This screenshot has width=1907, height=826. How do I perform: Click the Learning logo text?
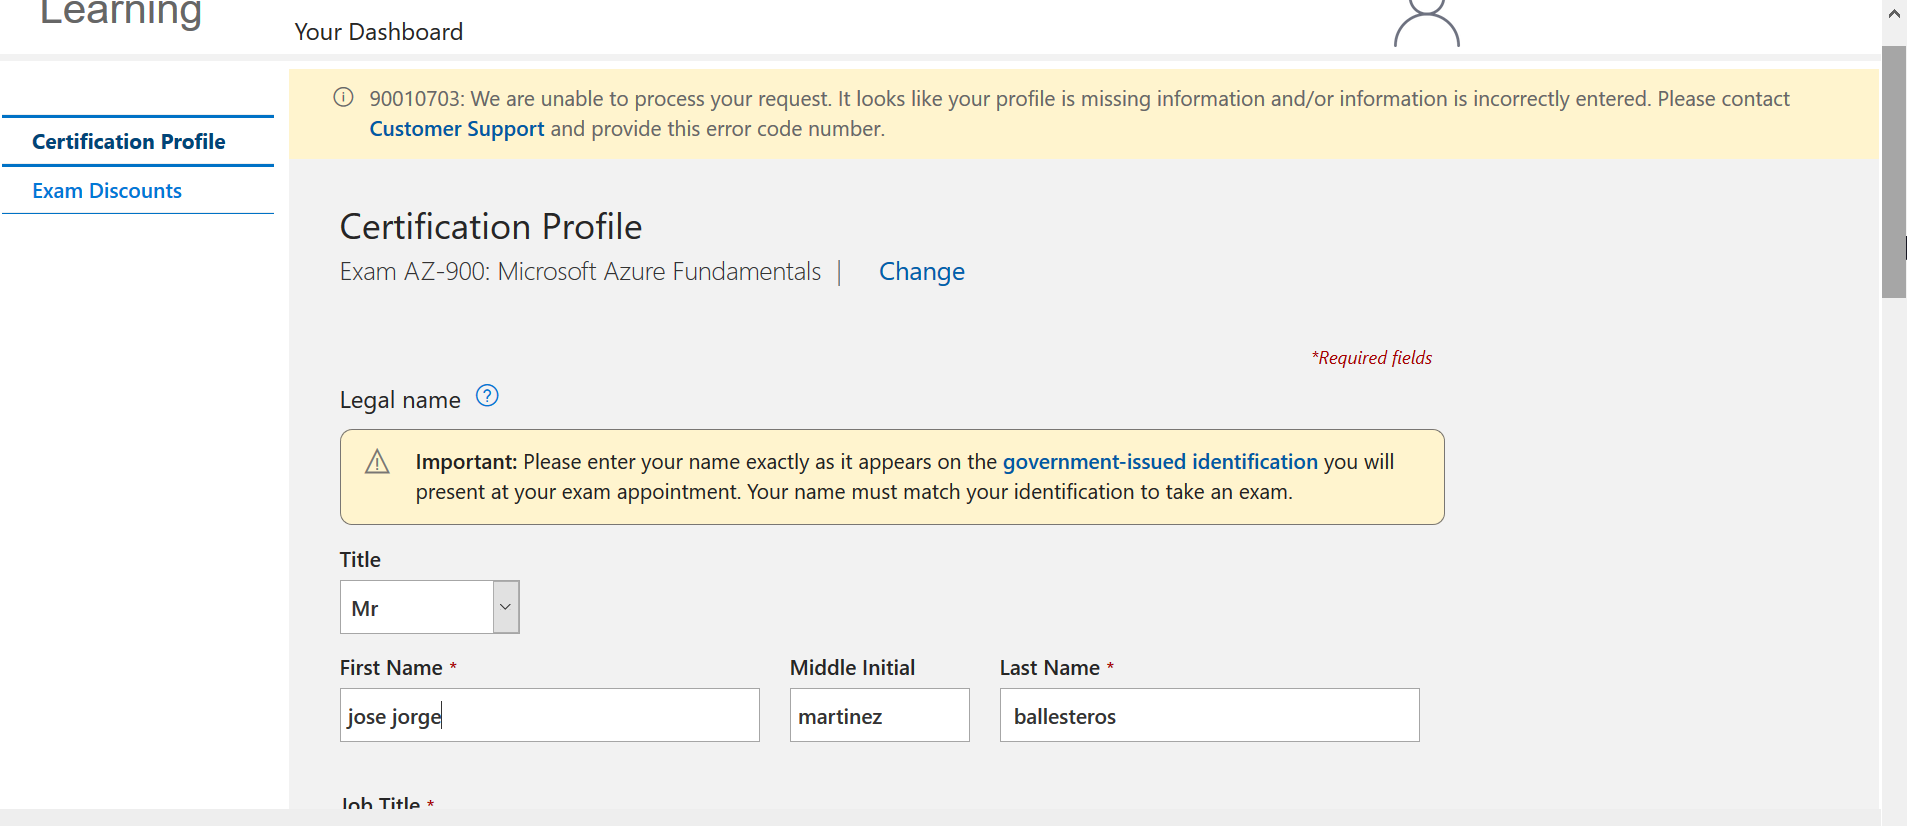(120, 14)
